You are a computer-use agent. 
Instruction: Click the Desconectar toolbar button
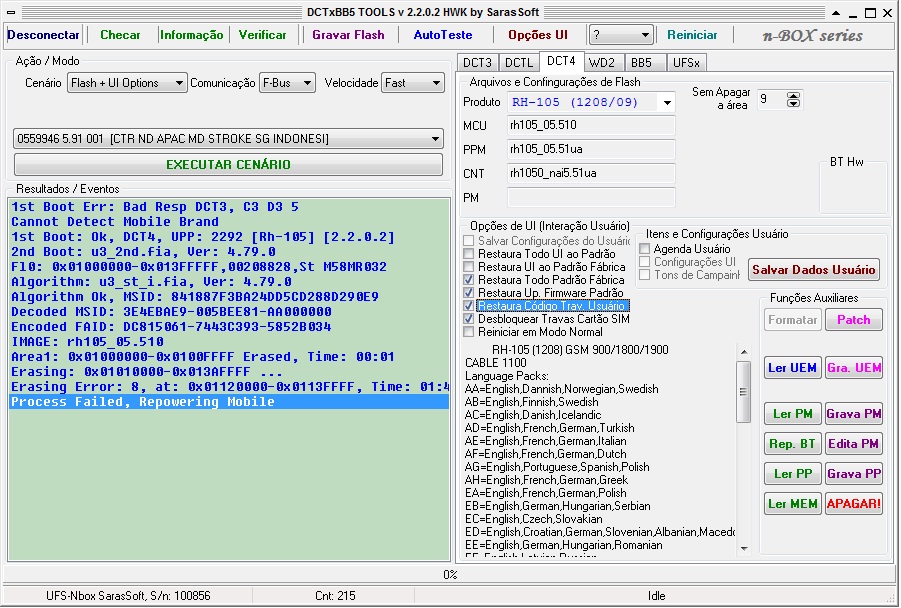(x=43, y=35)
